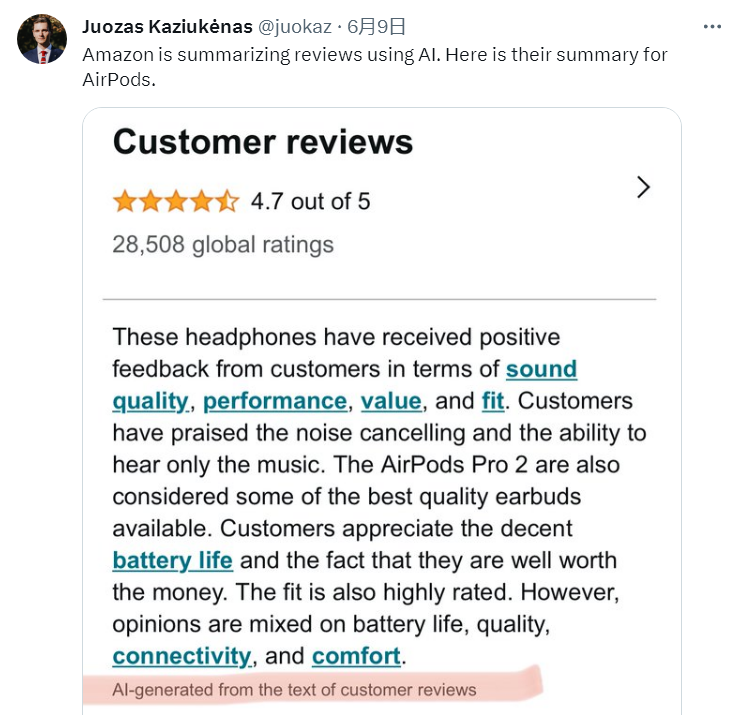Click the highlighted "AI-generated from the text" note

[294, 690]
